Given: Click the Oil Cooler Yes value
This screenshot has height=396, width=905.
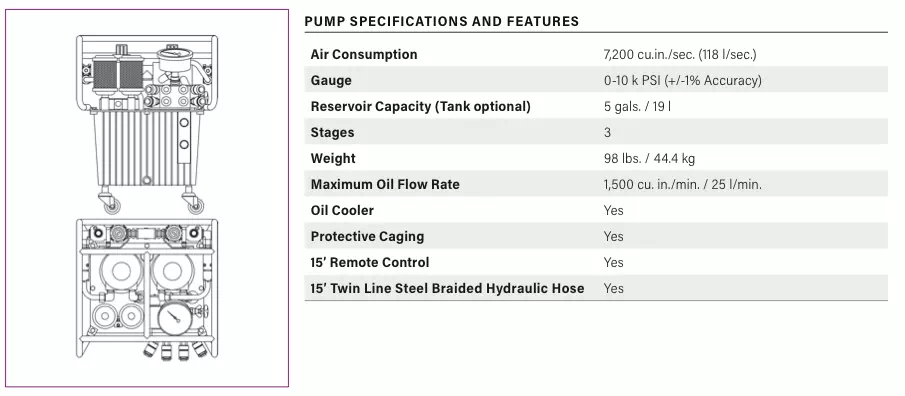Looking at the screenshot, I should (614, 211).
